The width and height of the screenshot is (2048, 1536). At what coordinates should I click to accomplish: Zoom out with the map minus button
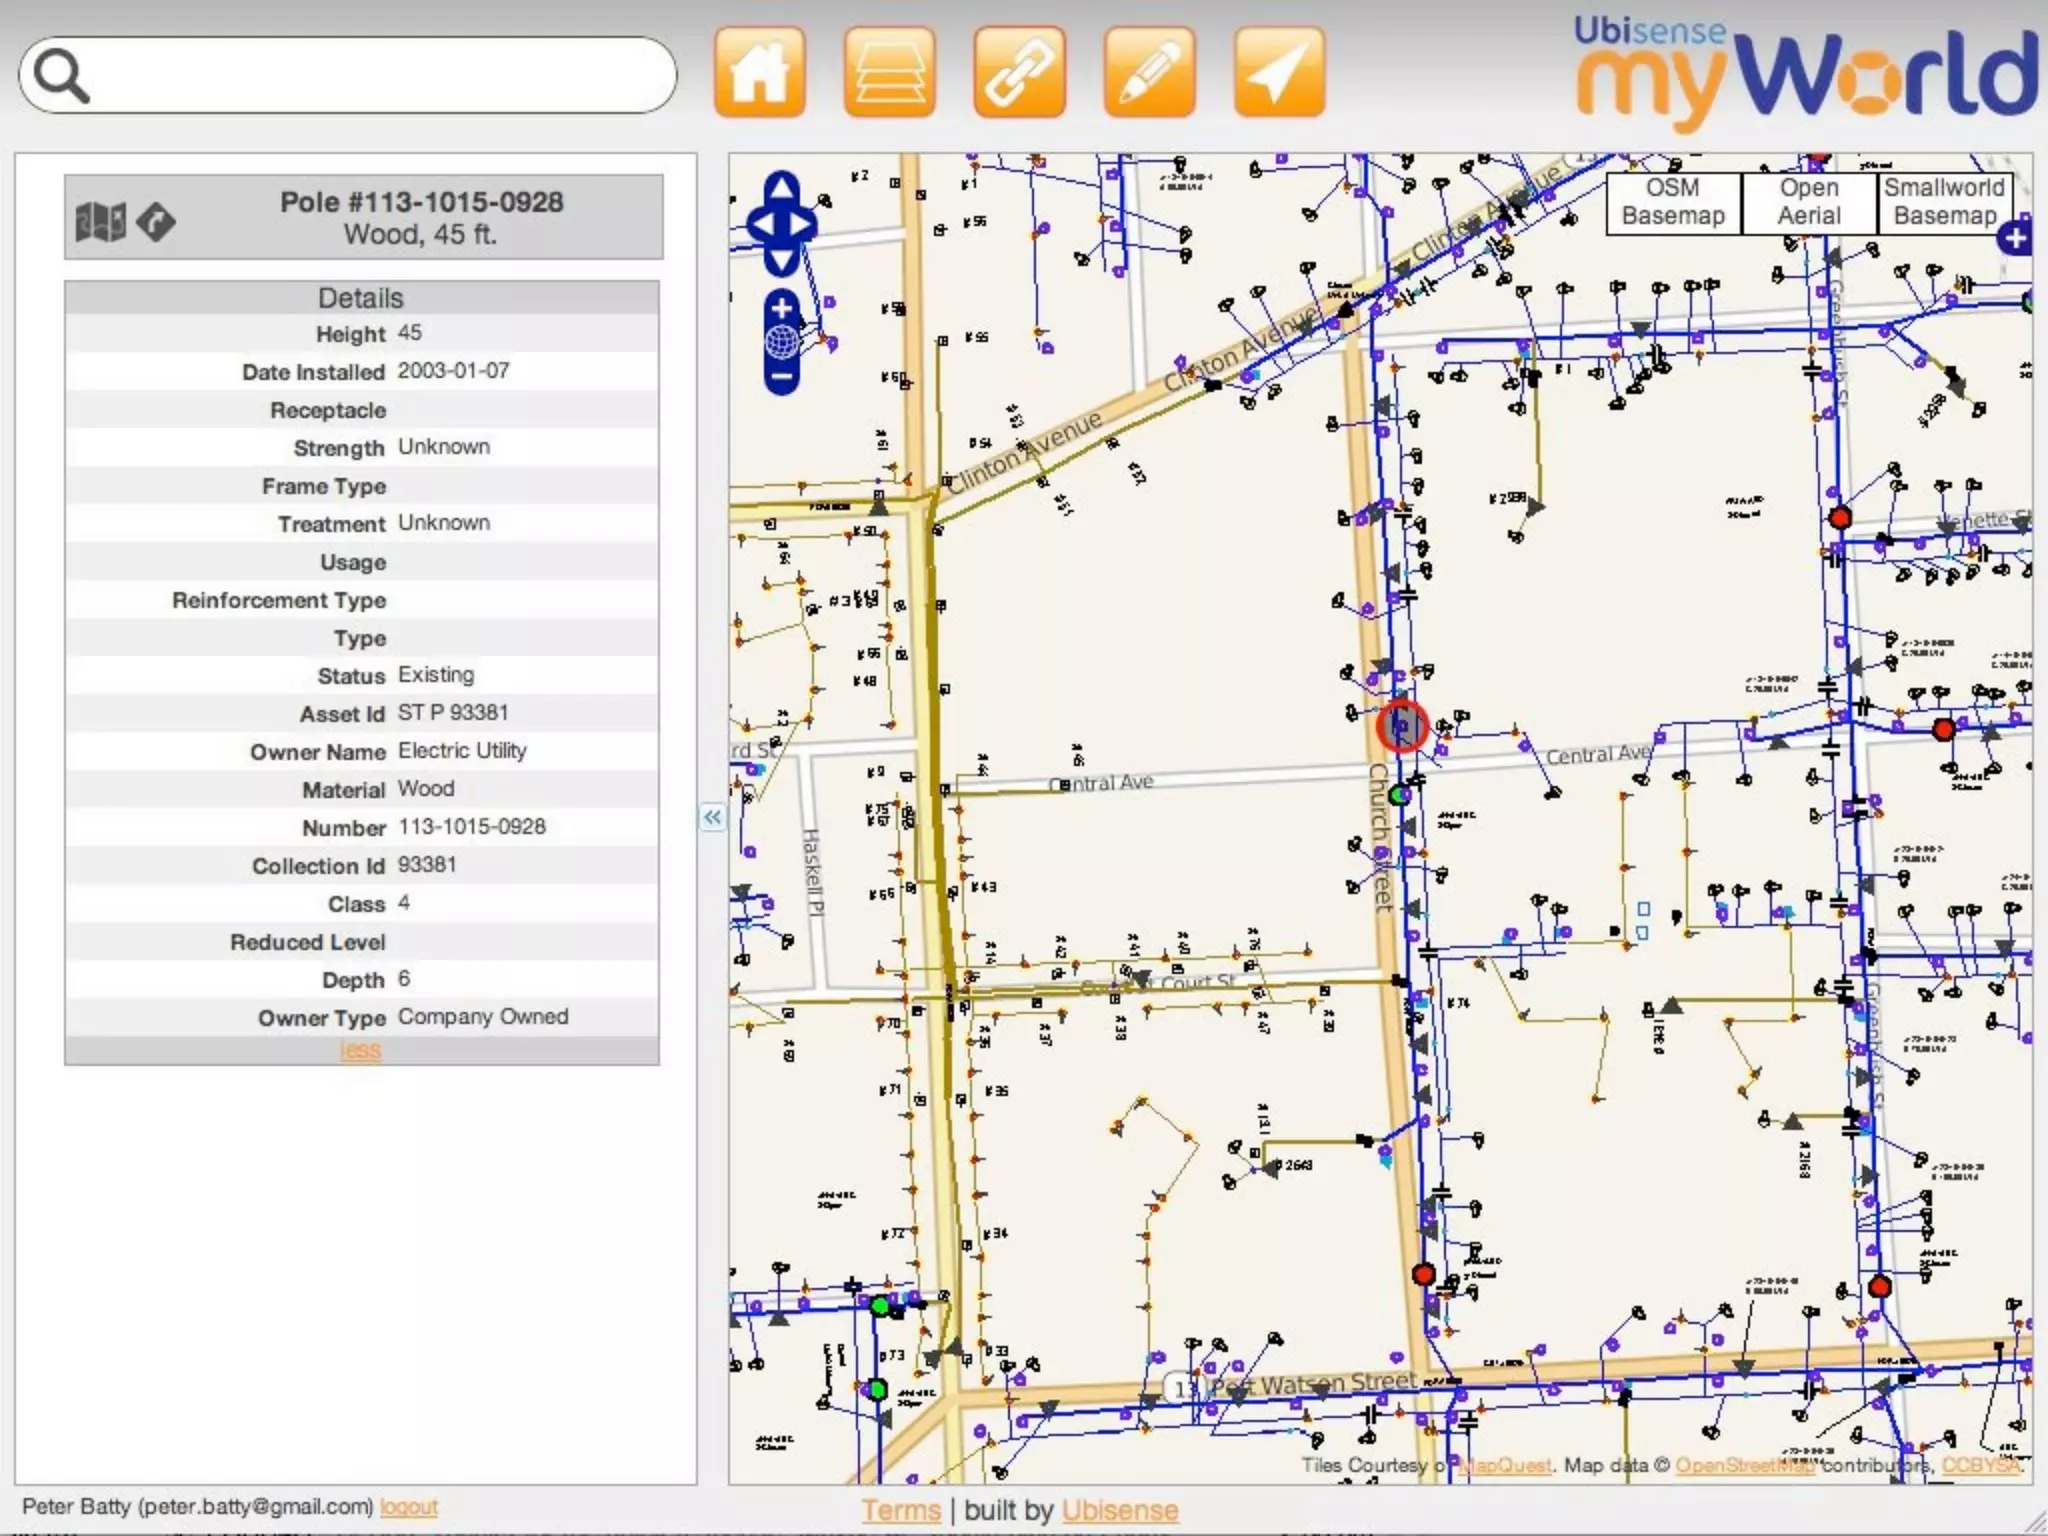(782, 378)
